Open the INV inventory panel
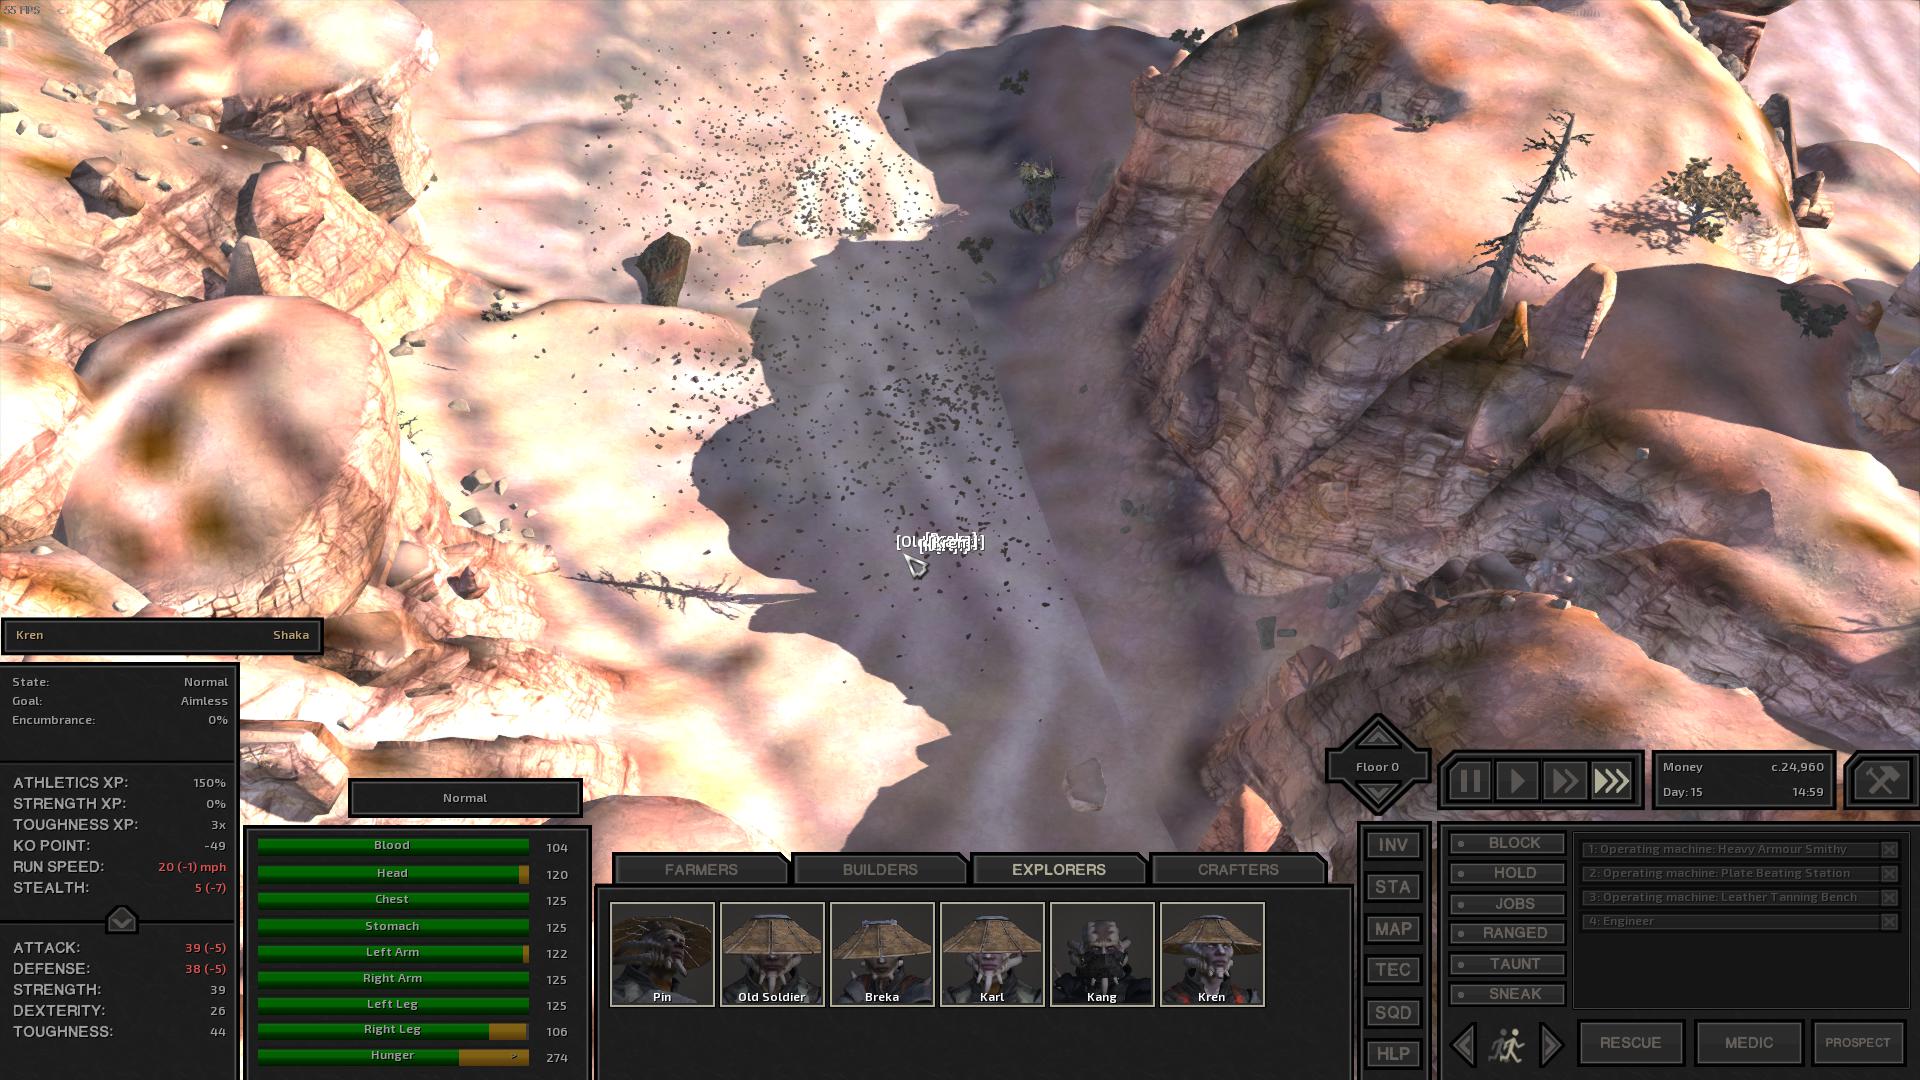 [x=1392, y=846]
